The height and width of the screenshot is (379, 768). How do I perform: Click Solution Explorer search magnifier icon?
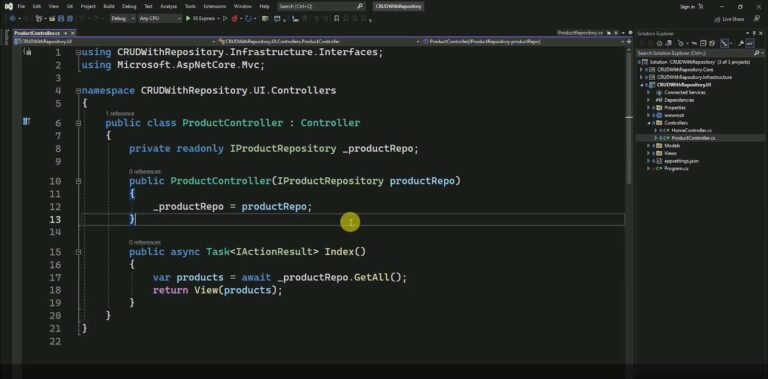tap(757, 53)
